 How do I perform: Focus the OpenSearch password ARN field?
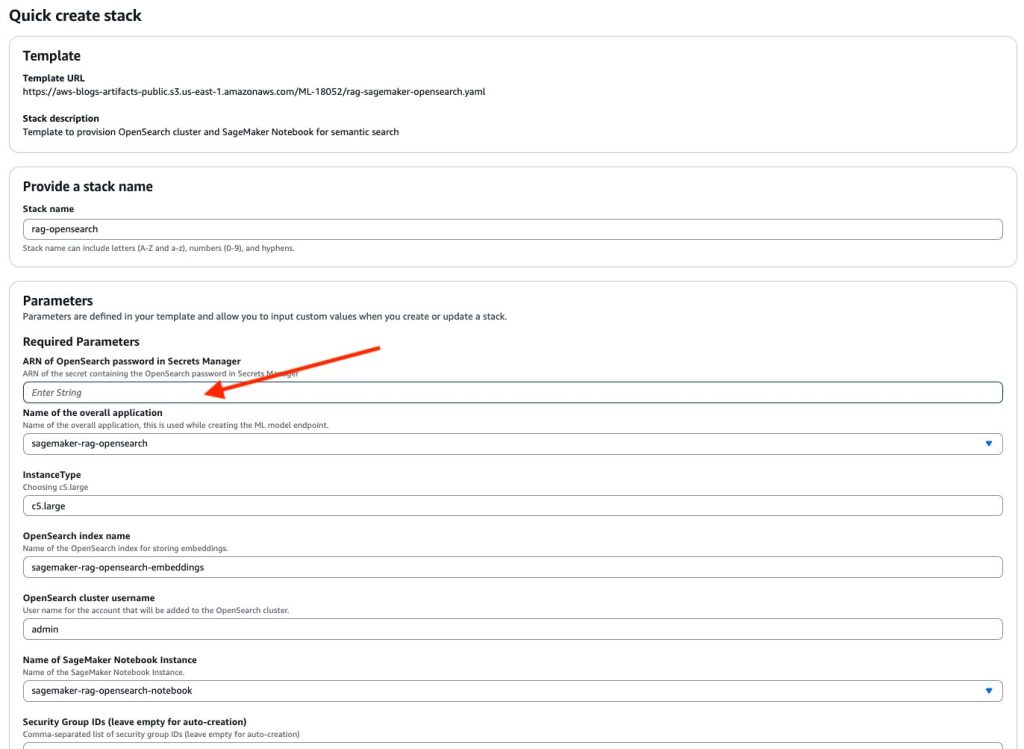pyautogui.click(x=513, y=392)
